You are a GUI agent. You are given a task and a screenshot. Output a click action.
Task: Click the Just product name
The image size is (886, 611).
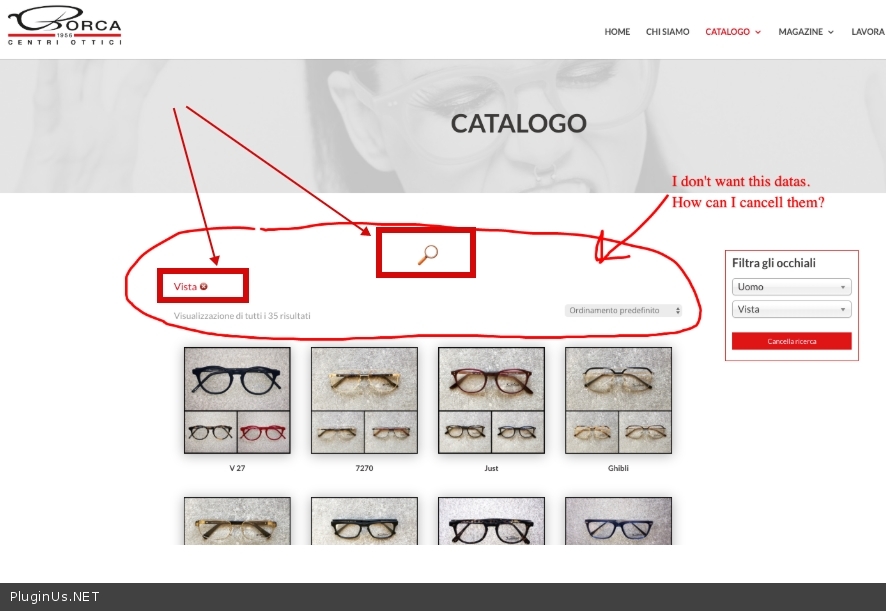(x=492, y=468)
